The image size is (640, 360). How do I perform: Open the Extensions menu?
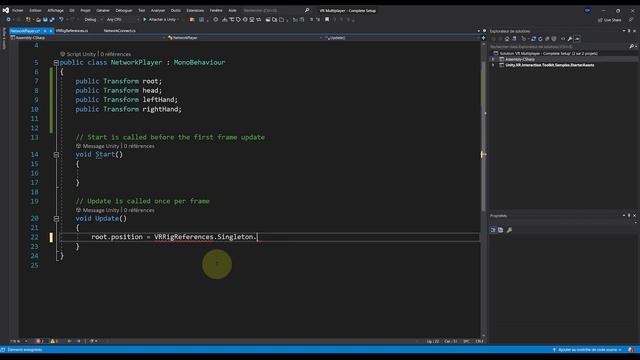click(x=195, y=10)
